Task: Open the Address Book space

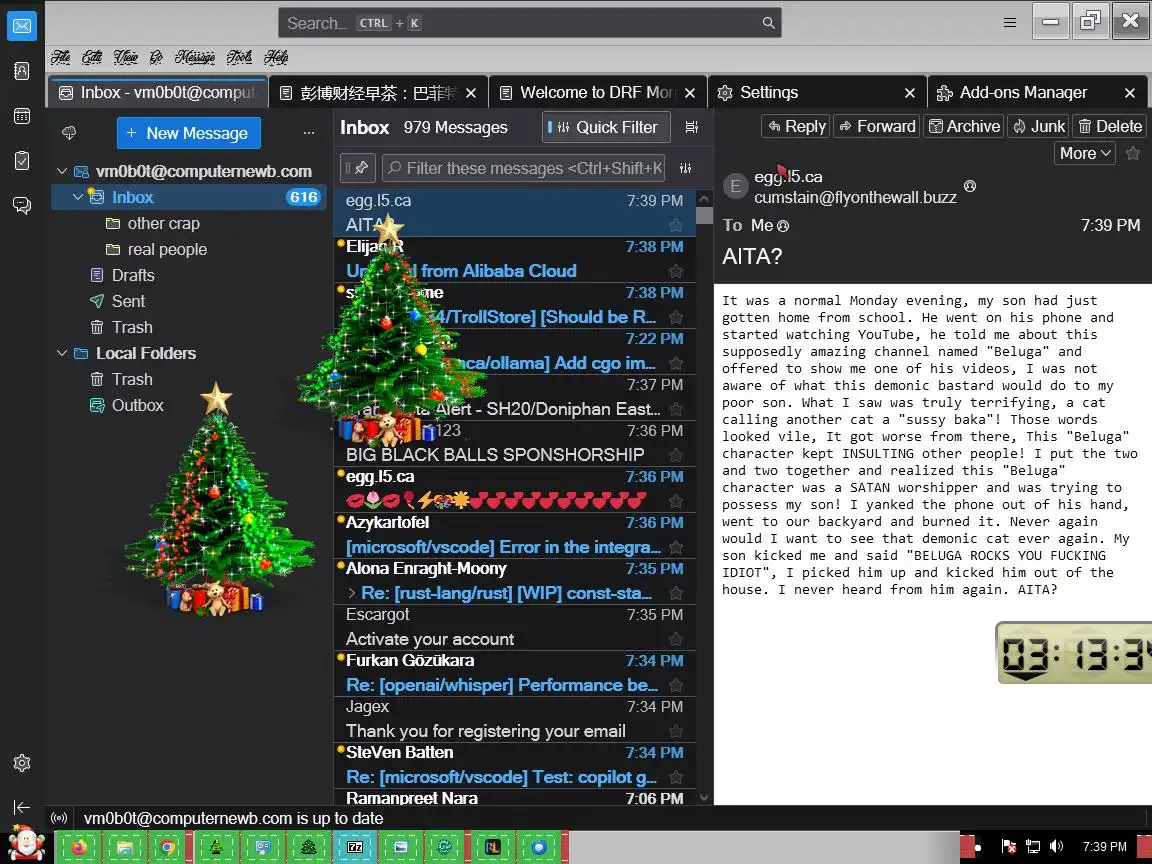Action: [22, 71]
